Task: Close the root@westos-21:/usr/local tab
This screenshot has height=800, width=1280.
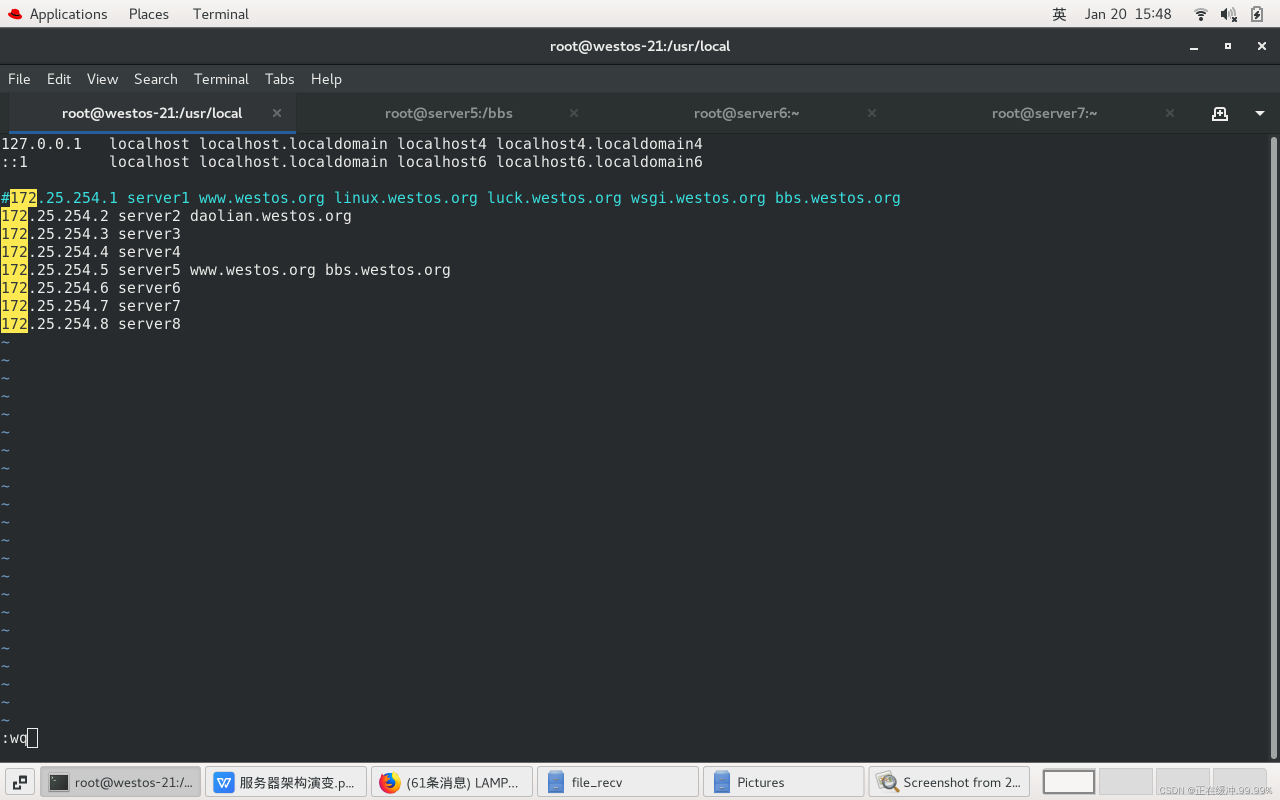Action: click(277, 113)
